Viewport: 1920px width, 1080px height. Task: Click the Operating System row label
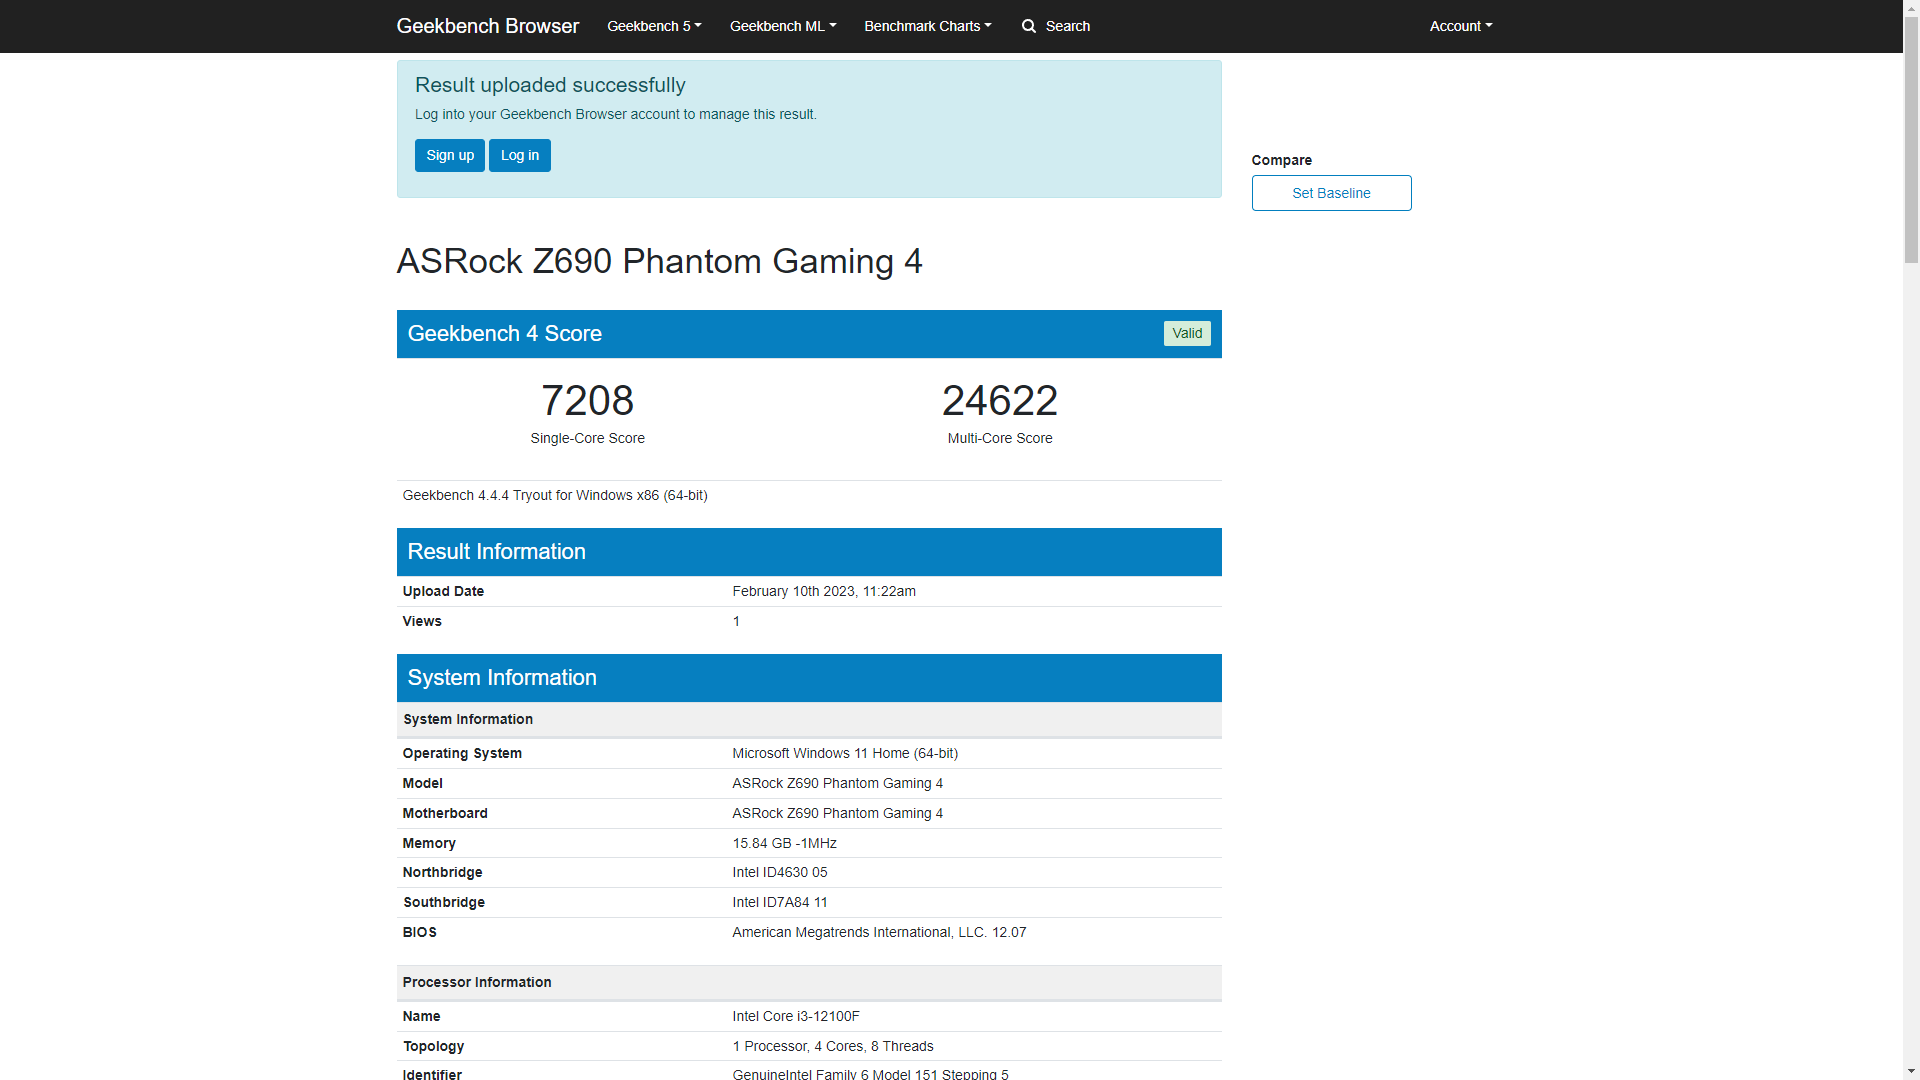click(462, 753)
